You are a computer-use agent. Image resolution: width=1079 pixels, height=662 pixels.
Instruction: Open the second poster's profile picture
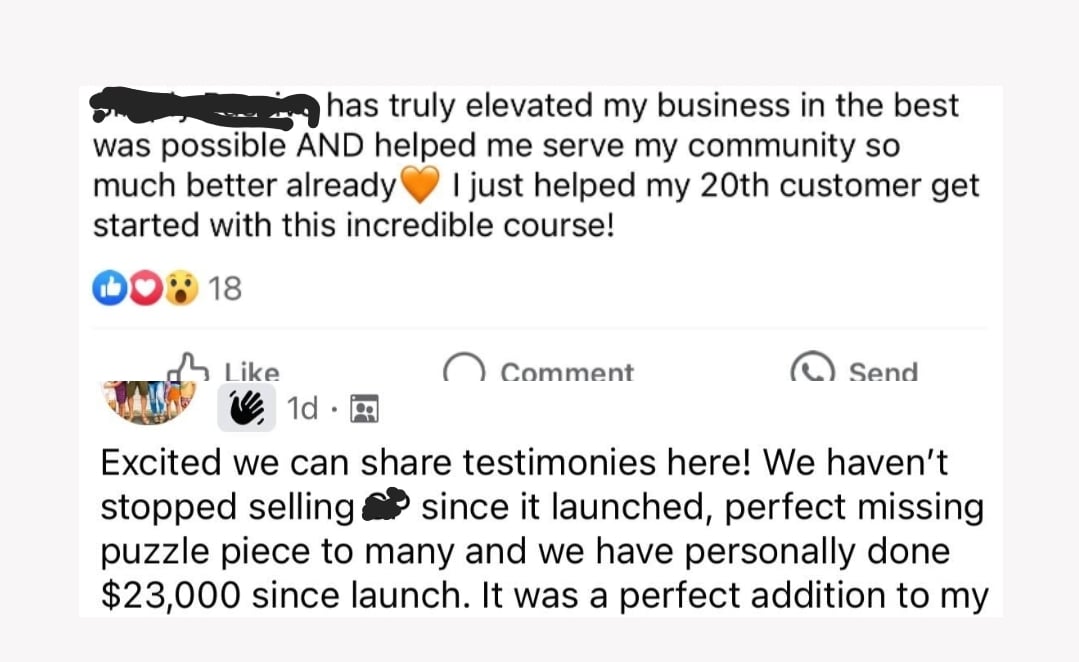149,400
